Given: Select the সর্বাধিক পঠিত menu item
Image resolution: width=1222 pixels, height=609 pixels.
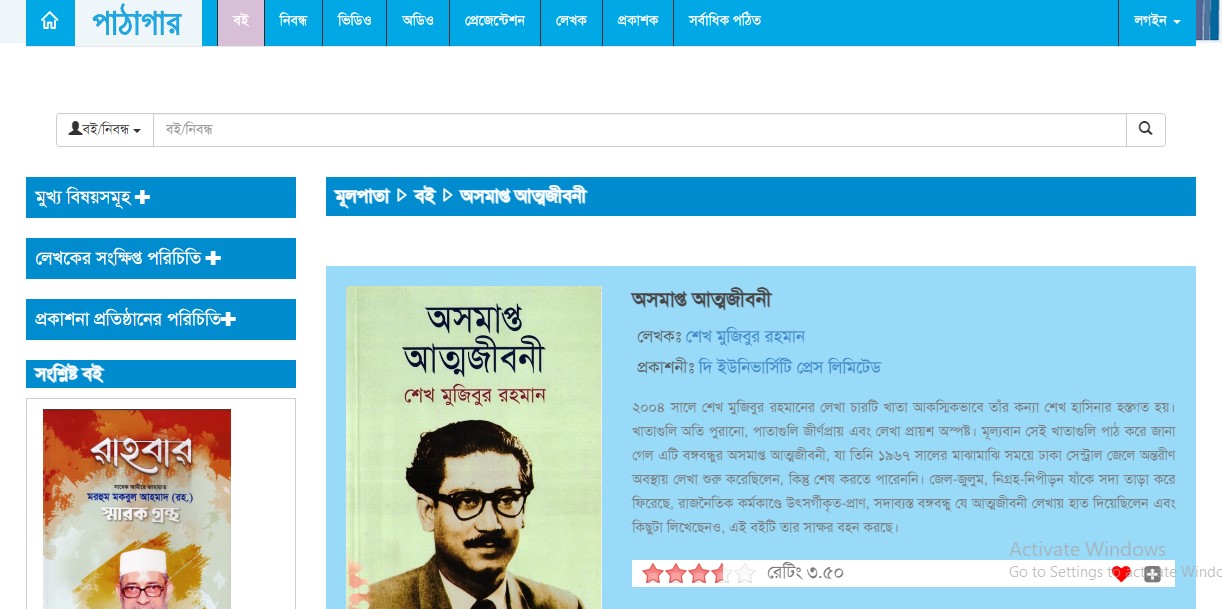Looking at the screenshot, I should [725, 21].
